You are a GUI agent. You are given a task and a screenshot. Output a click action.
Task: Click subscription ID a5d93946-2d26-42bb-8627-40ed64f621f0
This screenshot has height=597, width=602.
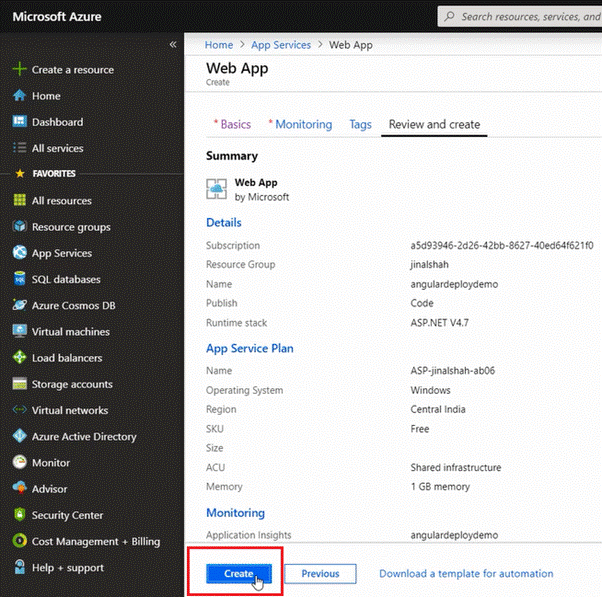[x=502, y=245]
